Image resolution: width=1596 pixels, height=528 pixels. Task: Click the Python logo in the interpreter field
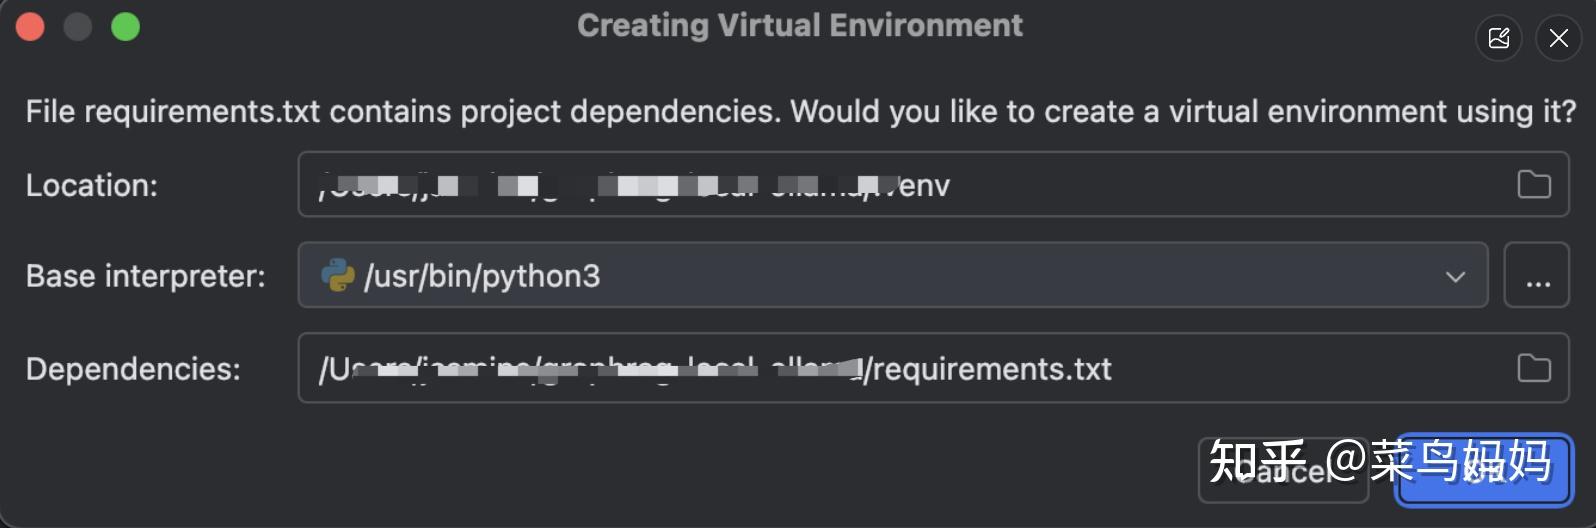pyautogui.click(x=338, y=275)
